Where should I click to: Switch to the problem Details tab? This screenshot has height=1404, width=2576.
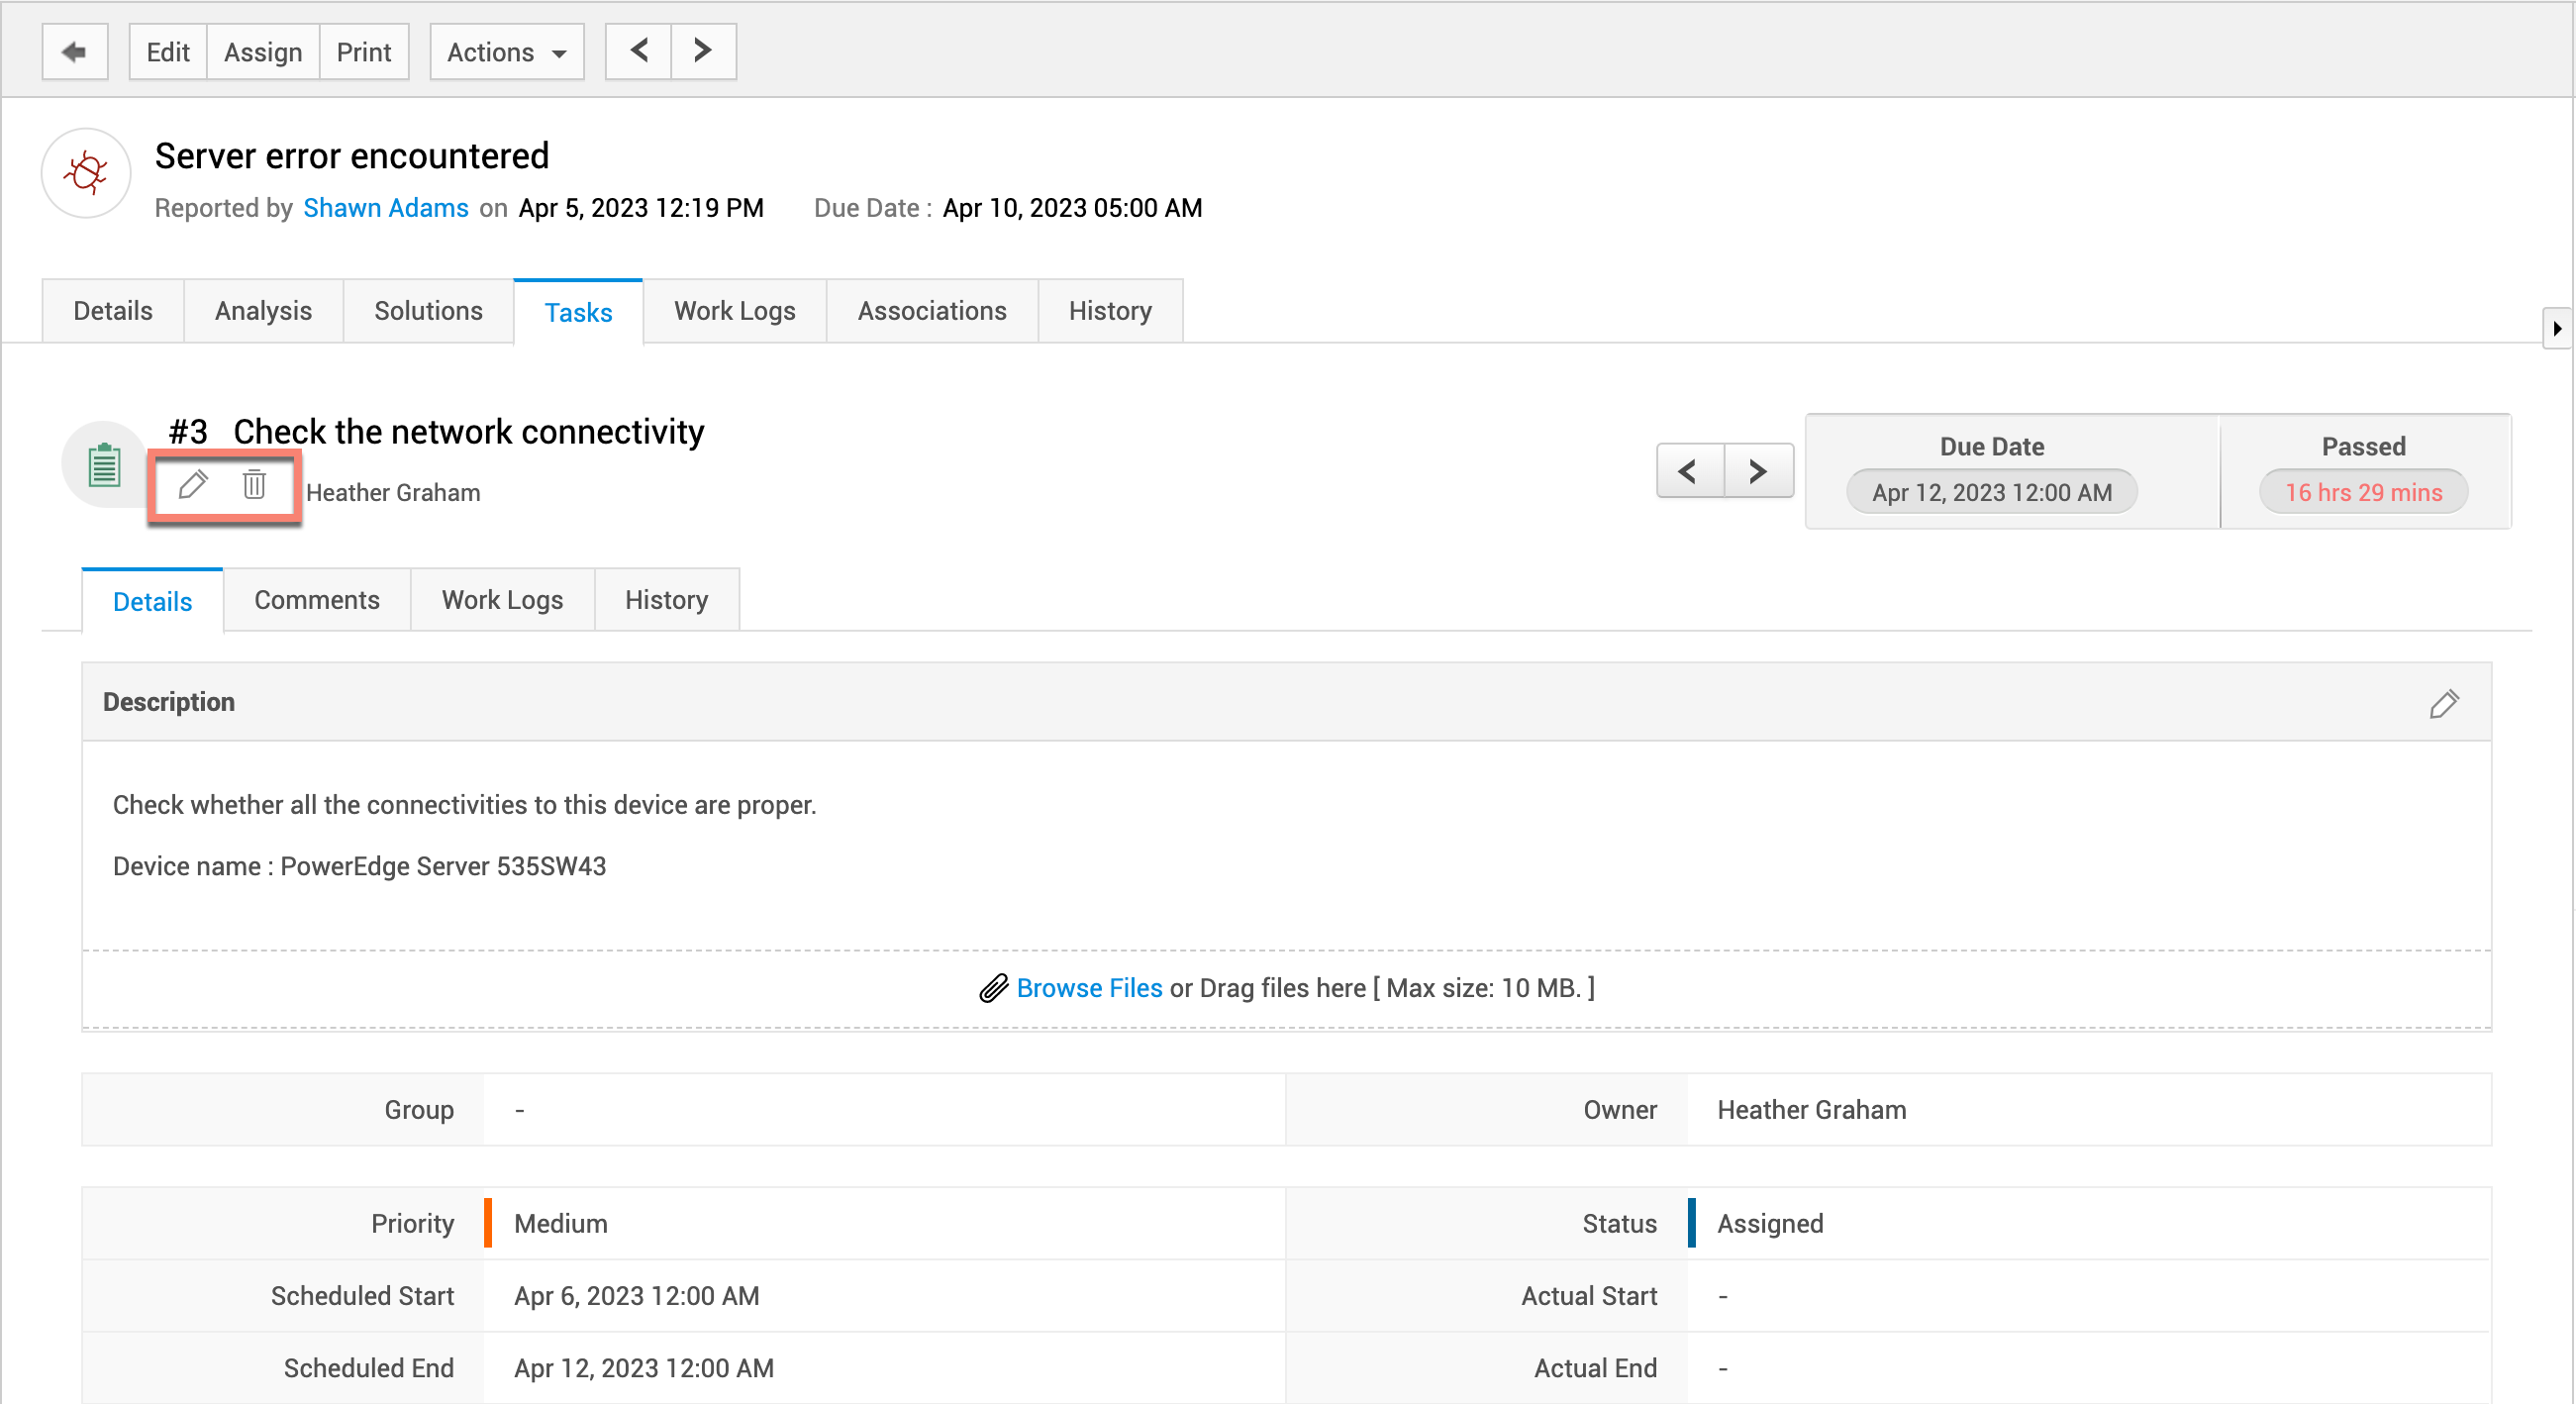(113, 311)
